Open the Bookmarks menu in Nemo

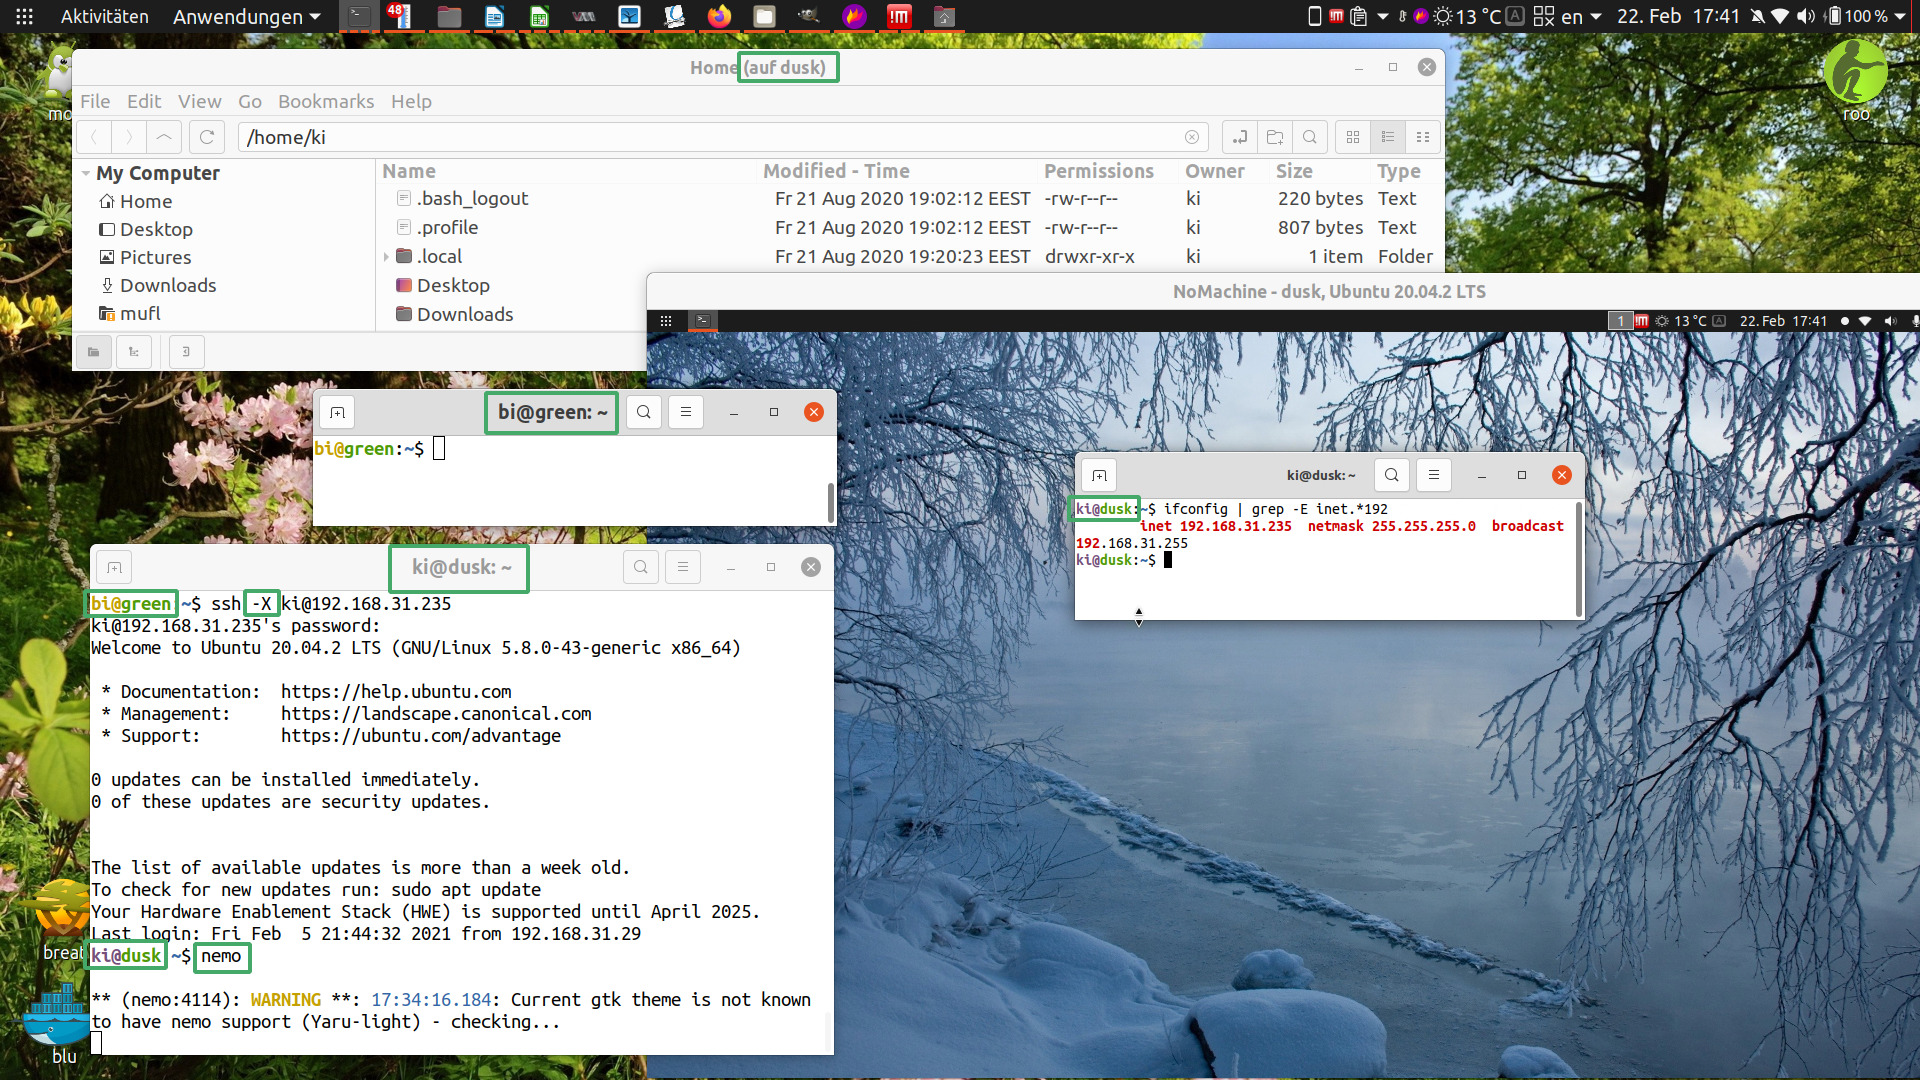pyautogui.click(x=325, y=101)
